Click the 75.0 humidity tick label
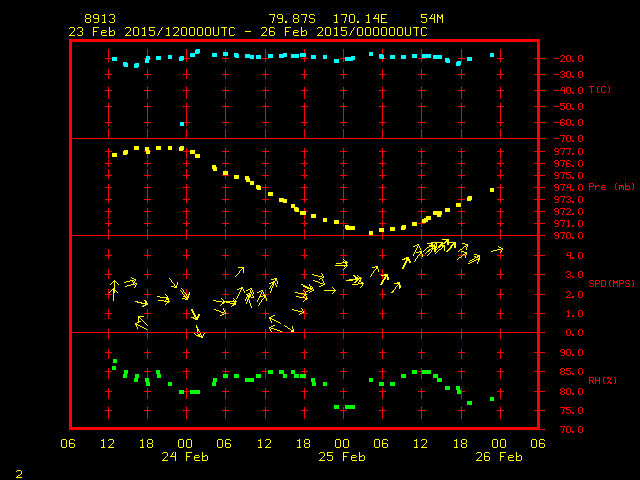640x480 pixels. tap(571, 411)
